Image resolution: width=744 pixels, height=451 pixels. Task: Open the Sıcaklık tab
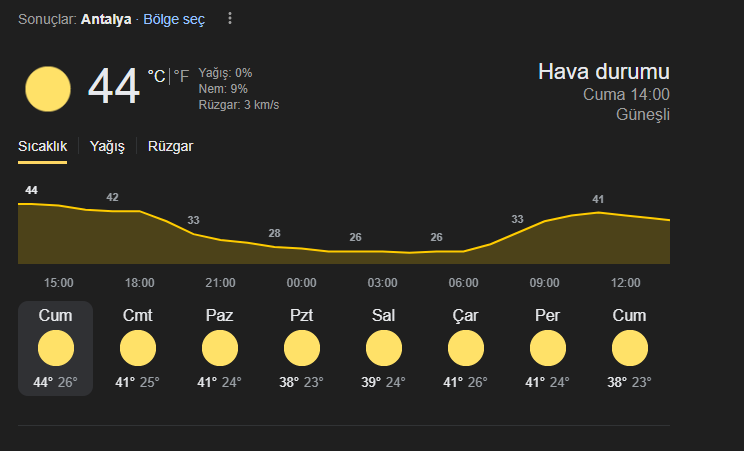[42, 146]
